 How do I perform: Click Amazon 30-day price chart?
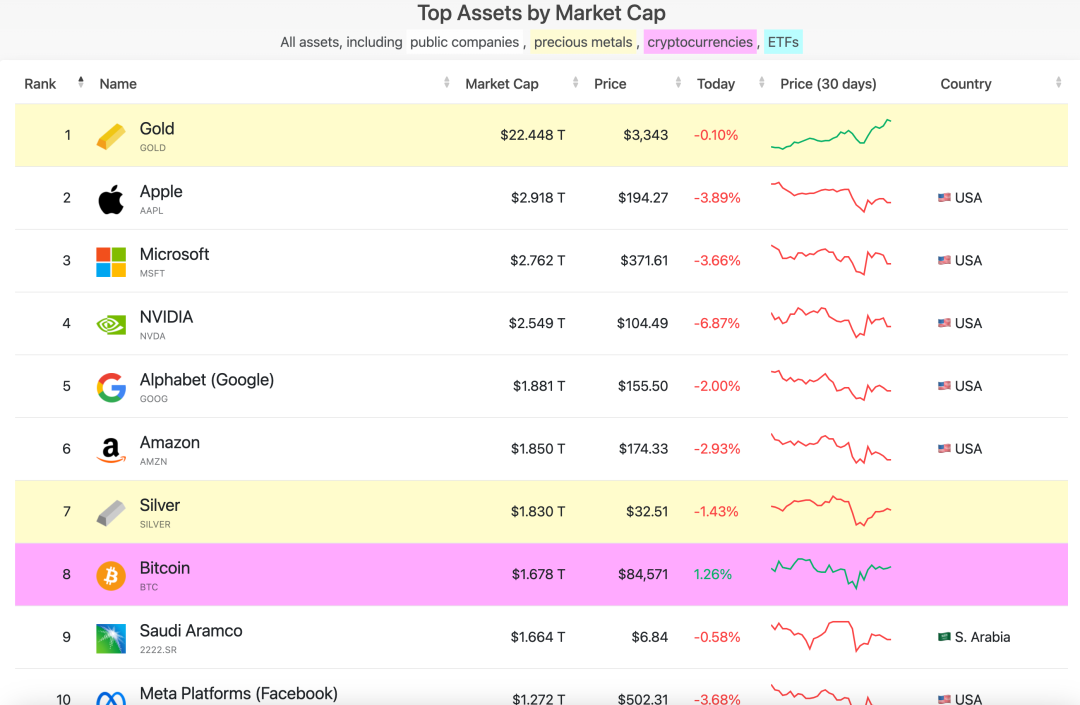pyautogui.click(x=831, y=448)
